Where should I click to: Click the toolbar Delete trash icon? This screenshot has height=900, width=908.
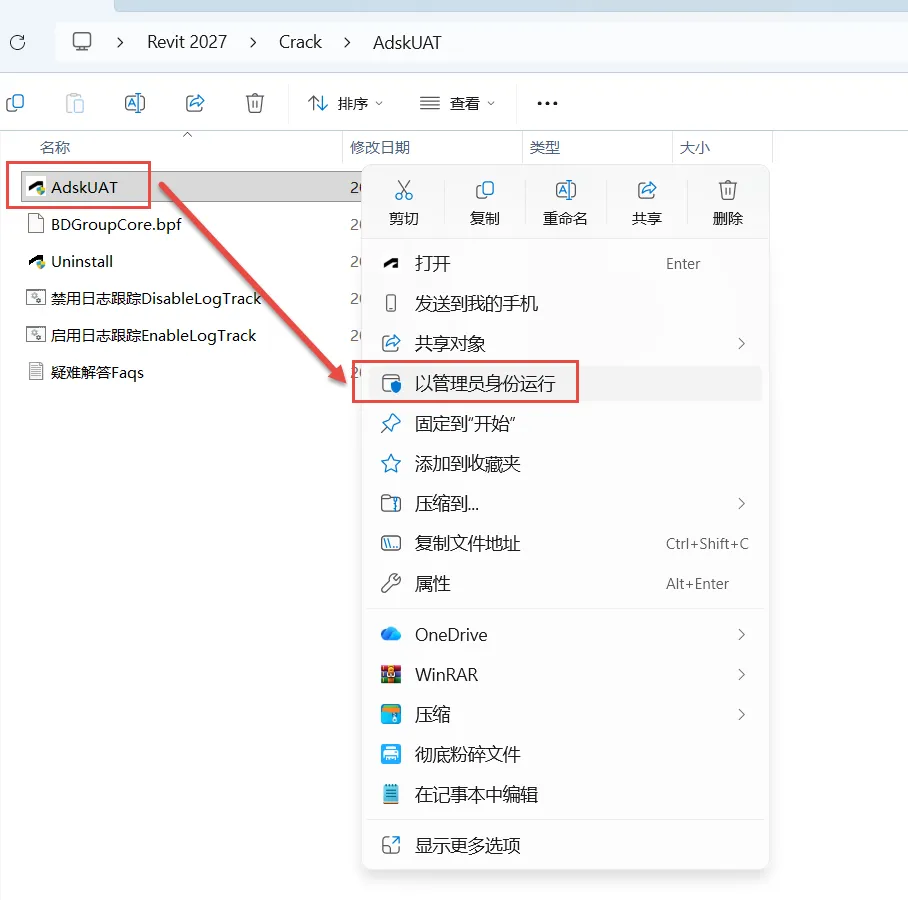pos(255,103)
